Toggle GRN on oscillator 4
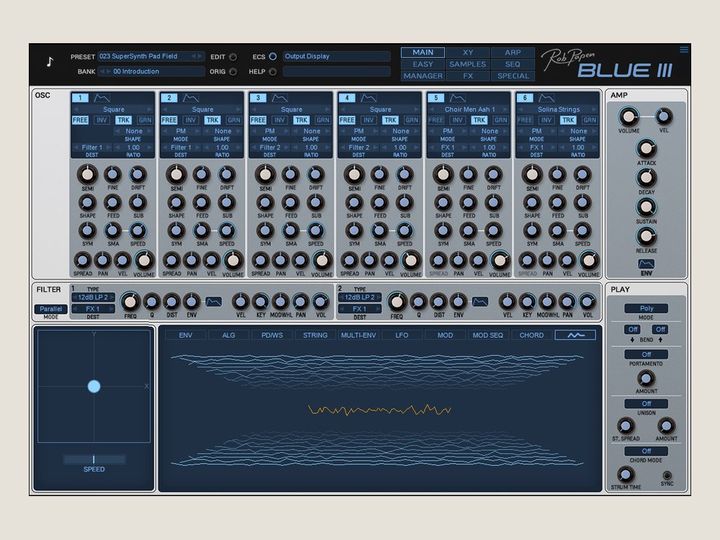 [x=412, y=120]
